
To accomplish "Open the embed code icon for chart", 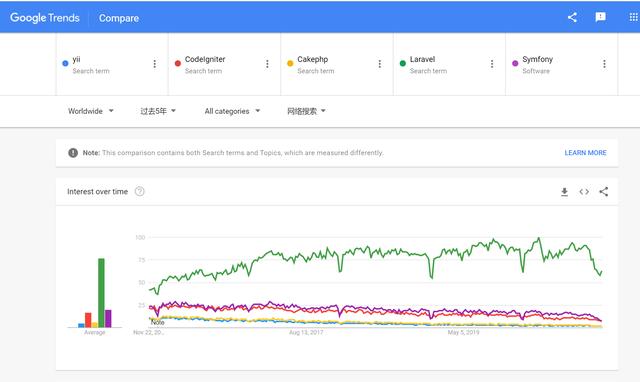I will [x=584, y=192].
